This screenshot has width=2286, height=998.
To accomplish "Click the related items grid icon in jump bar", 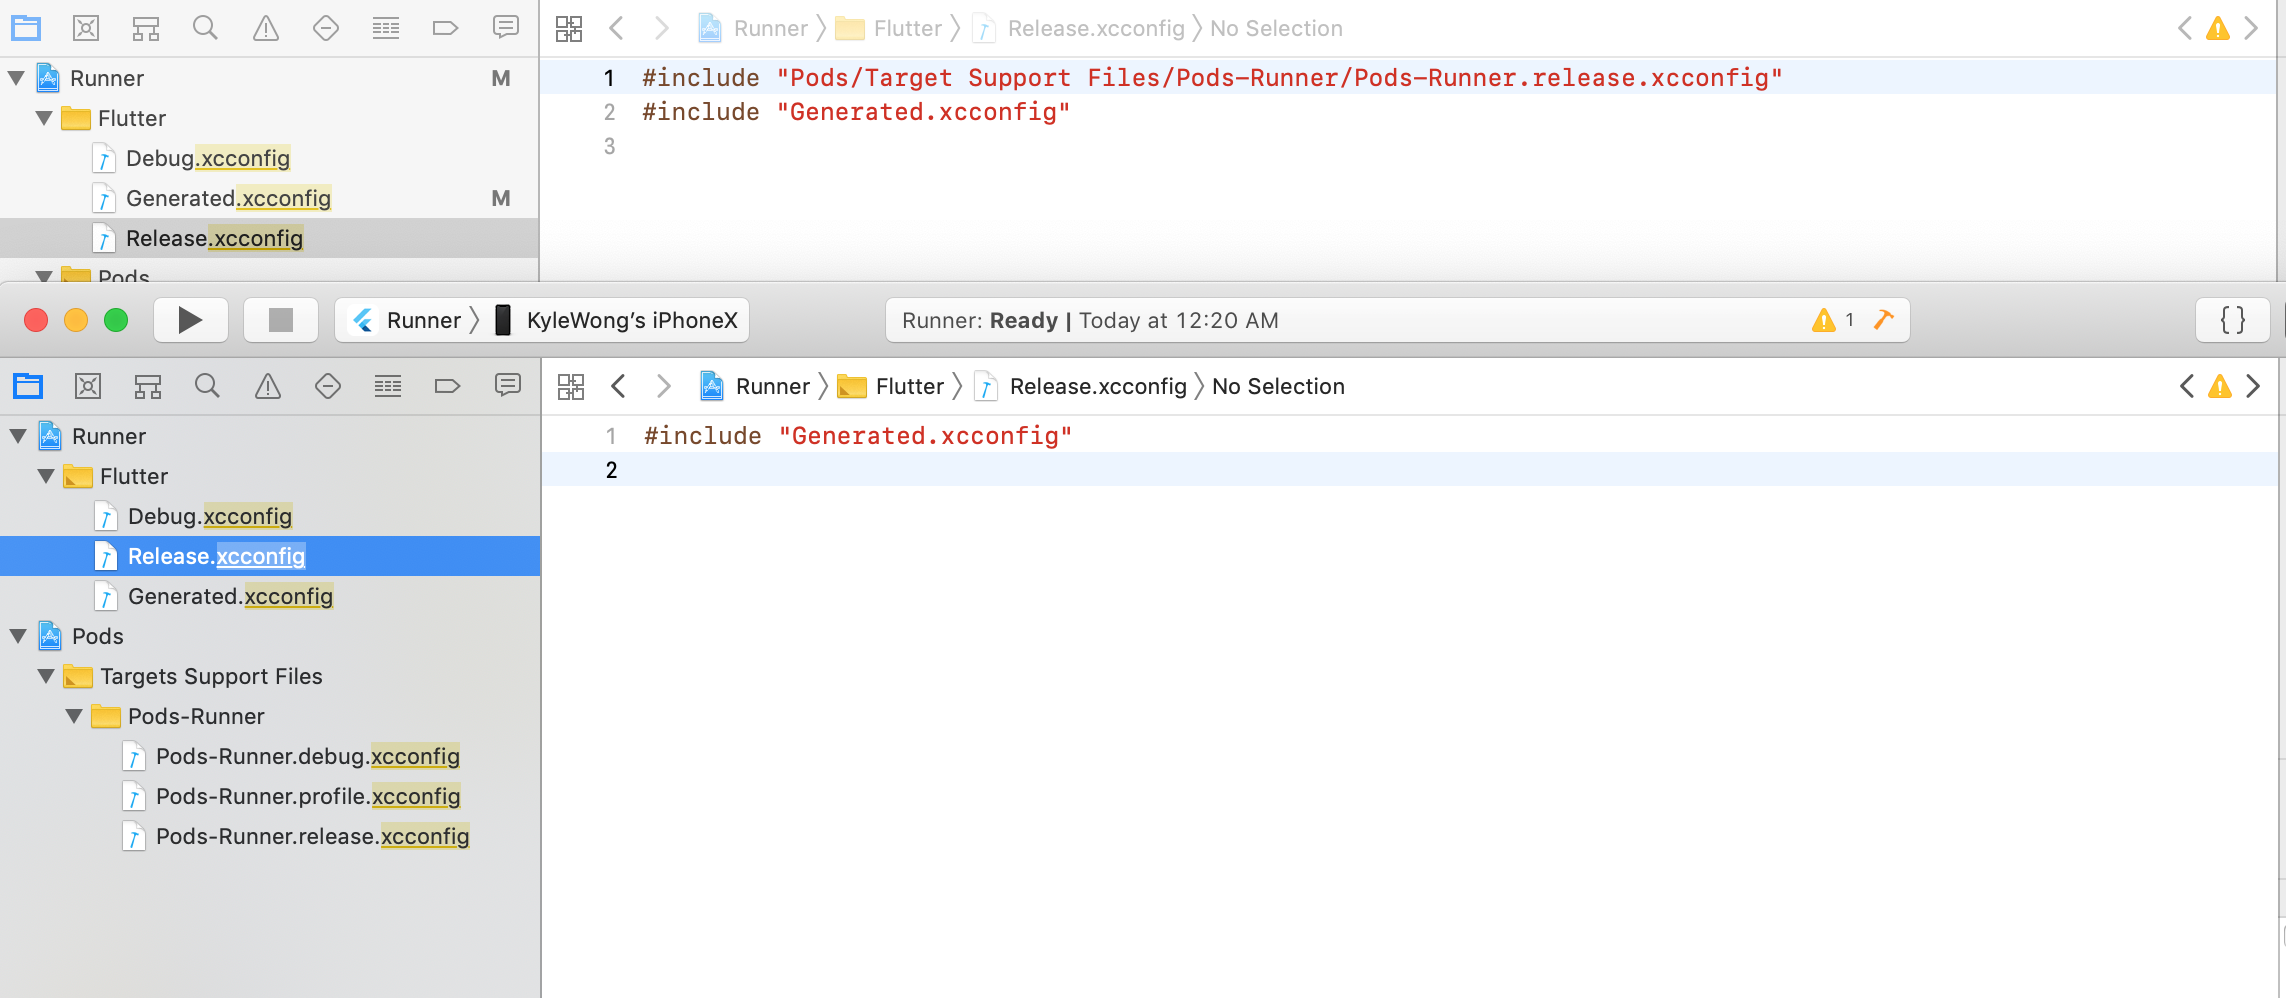I will pyautogui.click(x=570, y=385).
